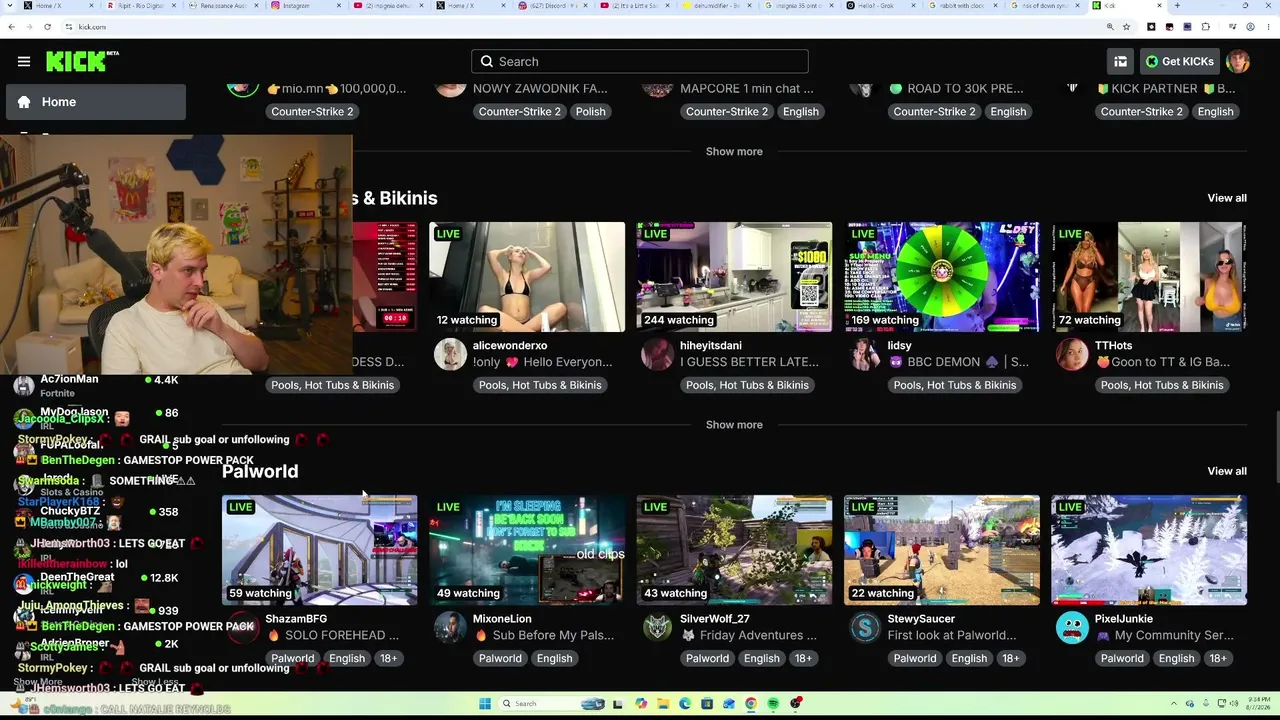The width and height of the screenshot is (1280, 720).
Task: Open lidsy channel avatar
Action: pos(864,354)
